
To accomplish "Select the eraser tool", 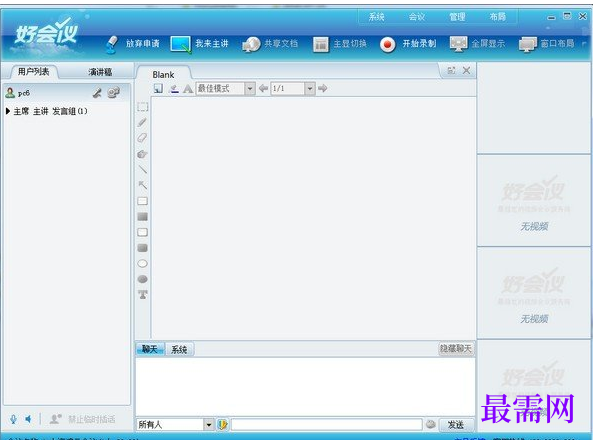I will click(x=142, y=138).
